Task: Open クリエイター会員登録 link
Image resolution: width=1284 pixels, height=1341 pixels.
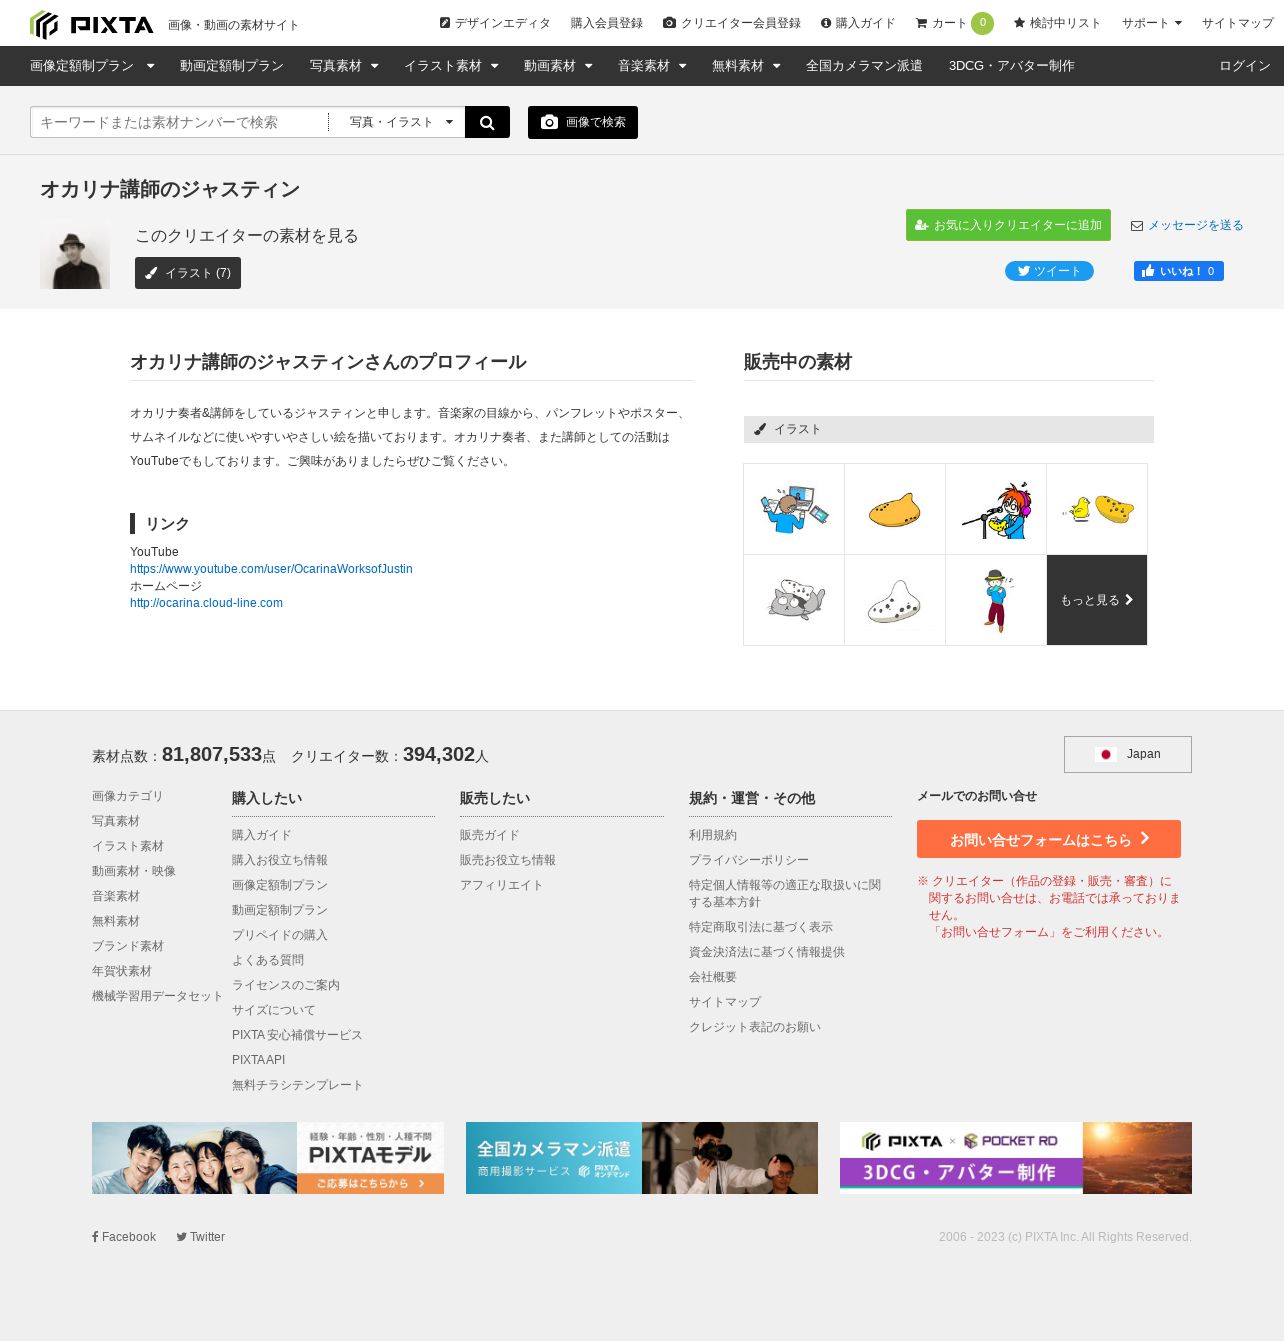Action: (x=732, y=23)
